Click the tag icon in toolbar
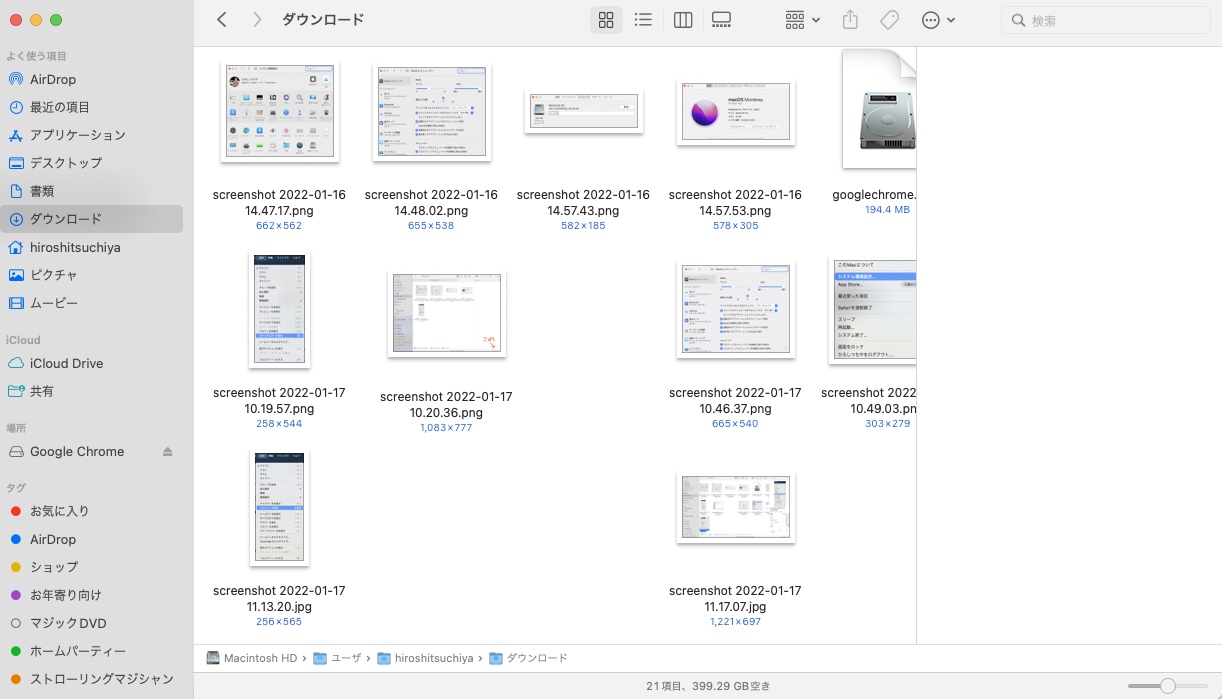This screenshot has height=699, width=1222. [888, 20]
